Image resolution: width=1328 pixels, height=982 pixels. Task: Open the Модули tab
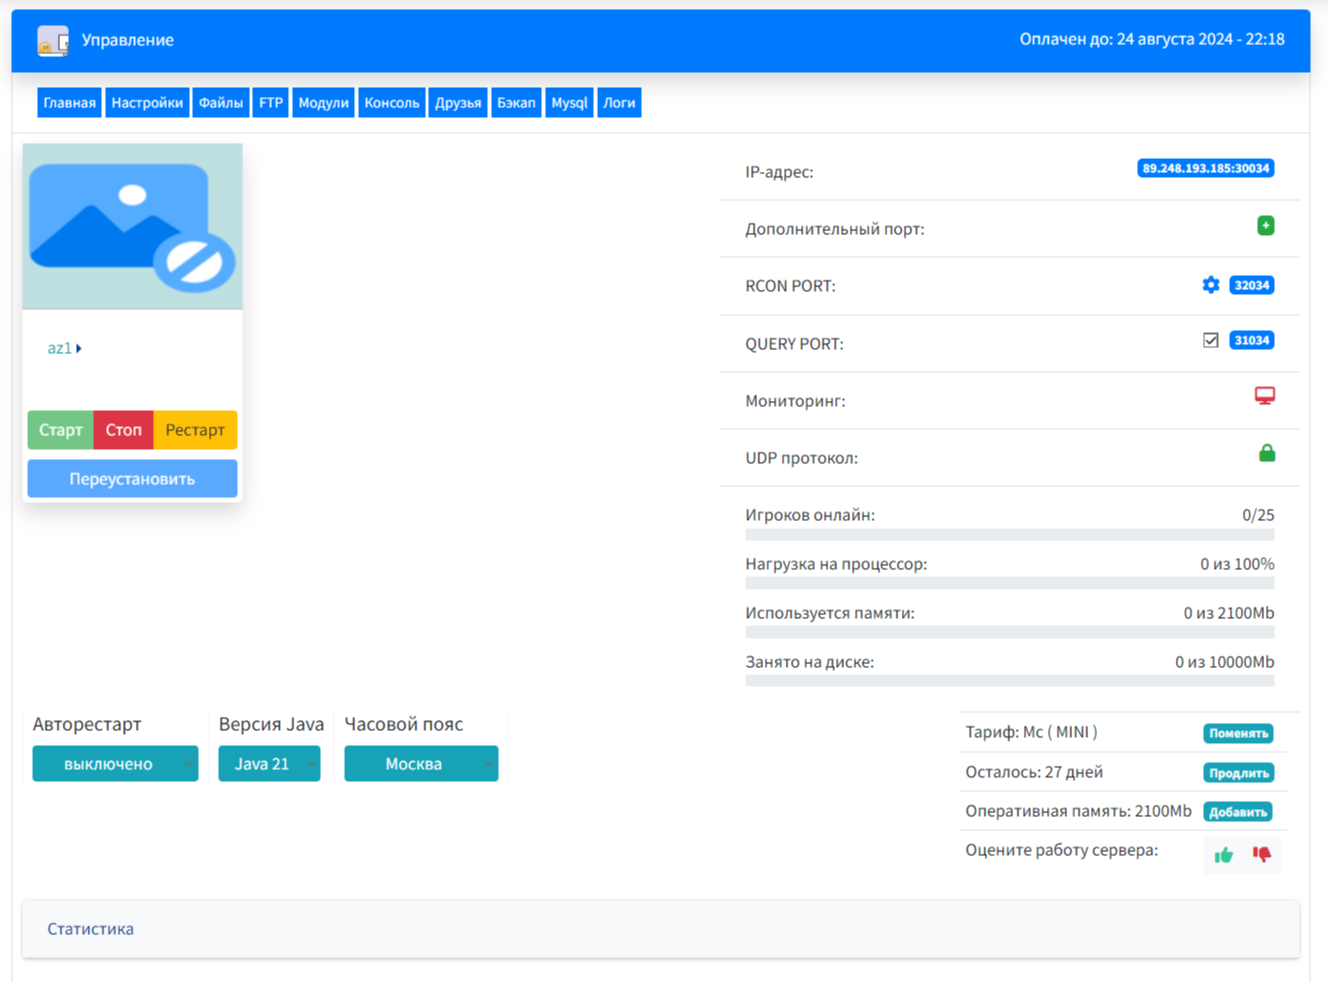324,103
